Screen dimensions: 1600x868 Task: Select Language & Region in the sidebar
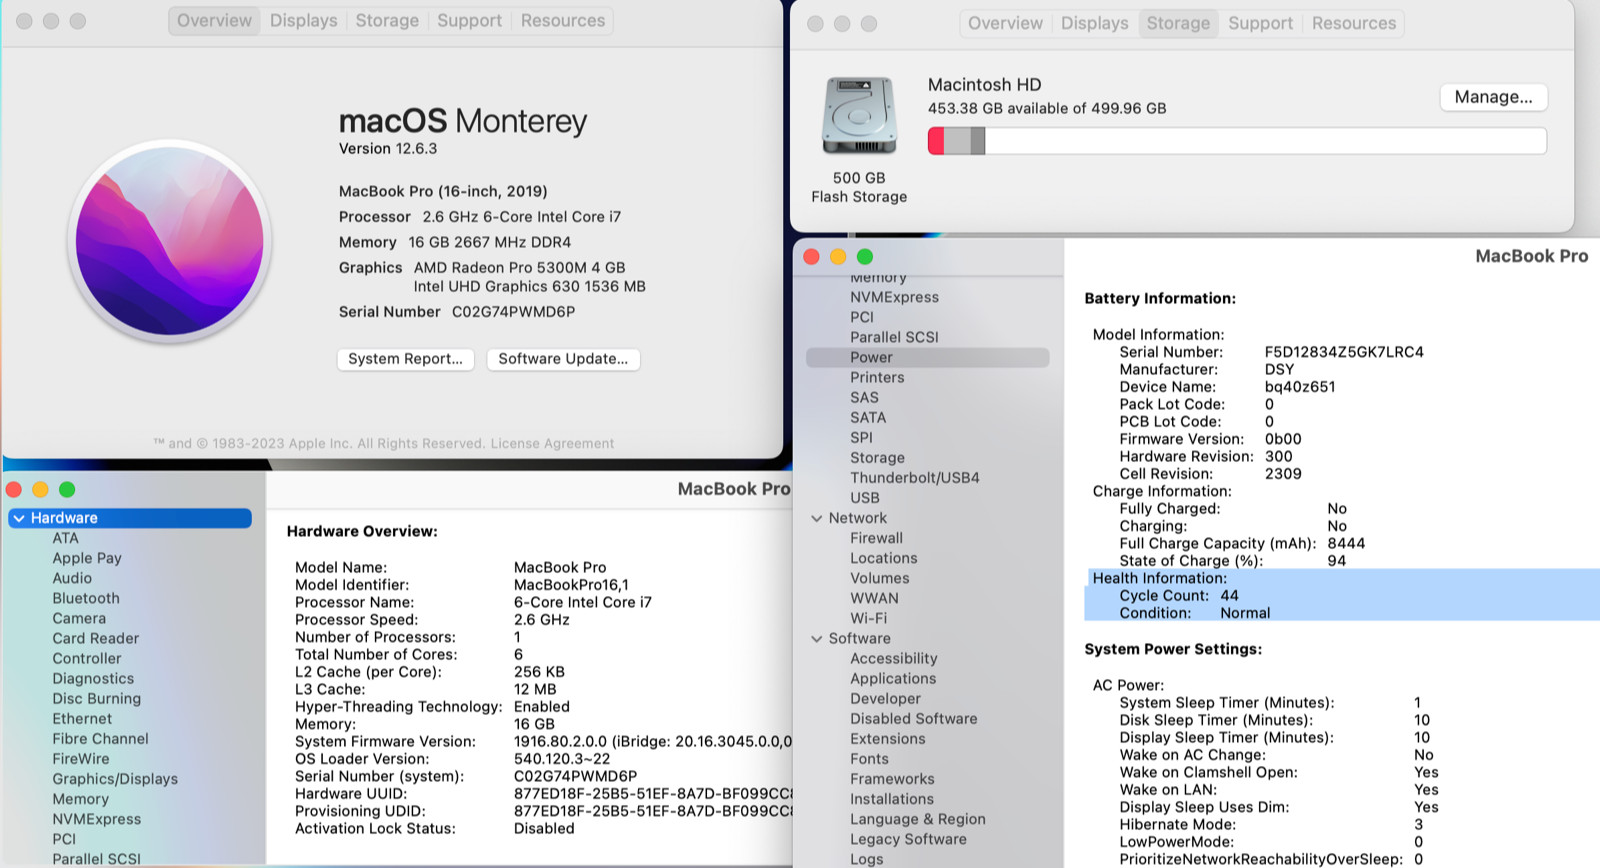pos(918,818)
